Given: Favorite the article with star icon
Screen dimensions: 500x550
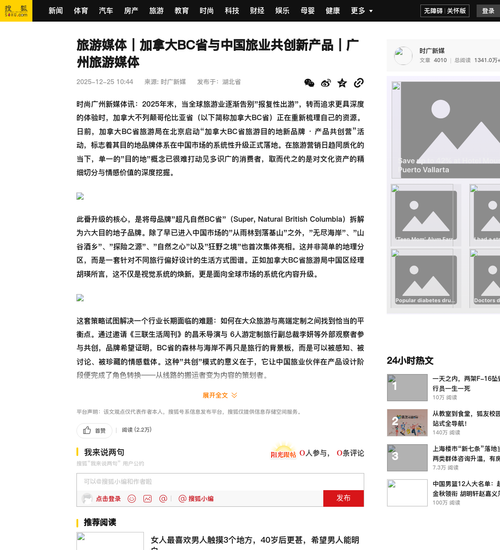Looking at the screenshot, I should (x=342, y=83).
